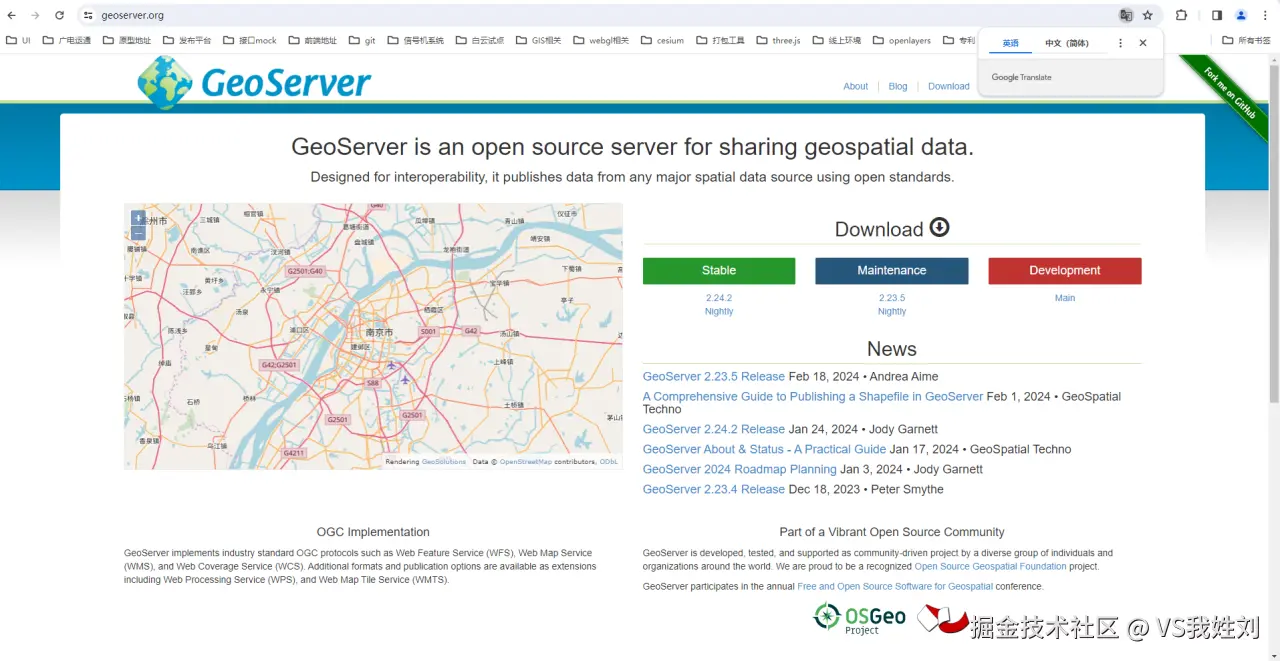Image resolution: width=1280 pixels, height=661 pixels.
Task: Select the 中文（简体） tab in translate popup
Action: [1067, 43]
